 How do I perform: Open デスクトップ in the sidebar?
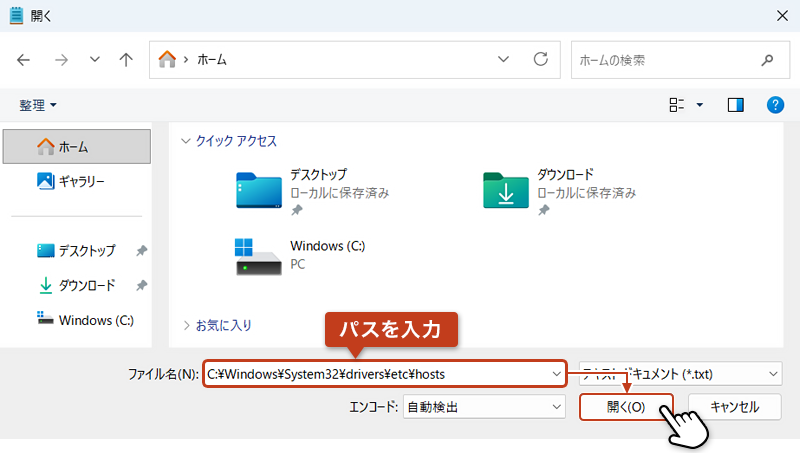click(77, 250)
